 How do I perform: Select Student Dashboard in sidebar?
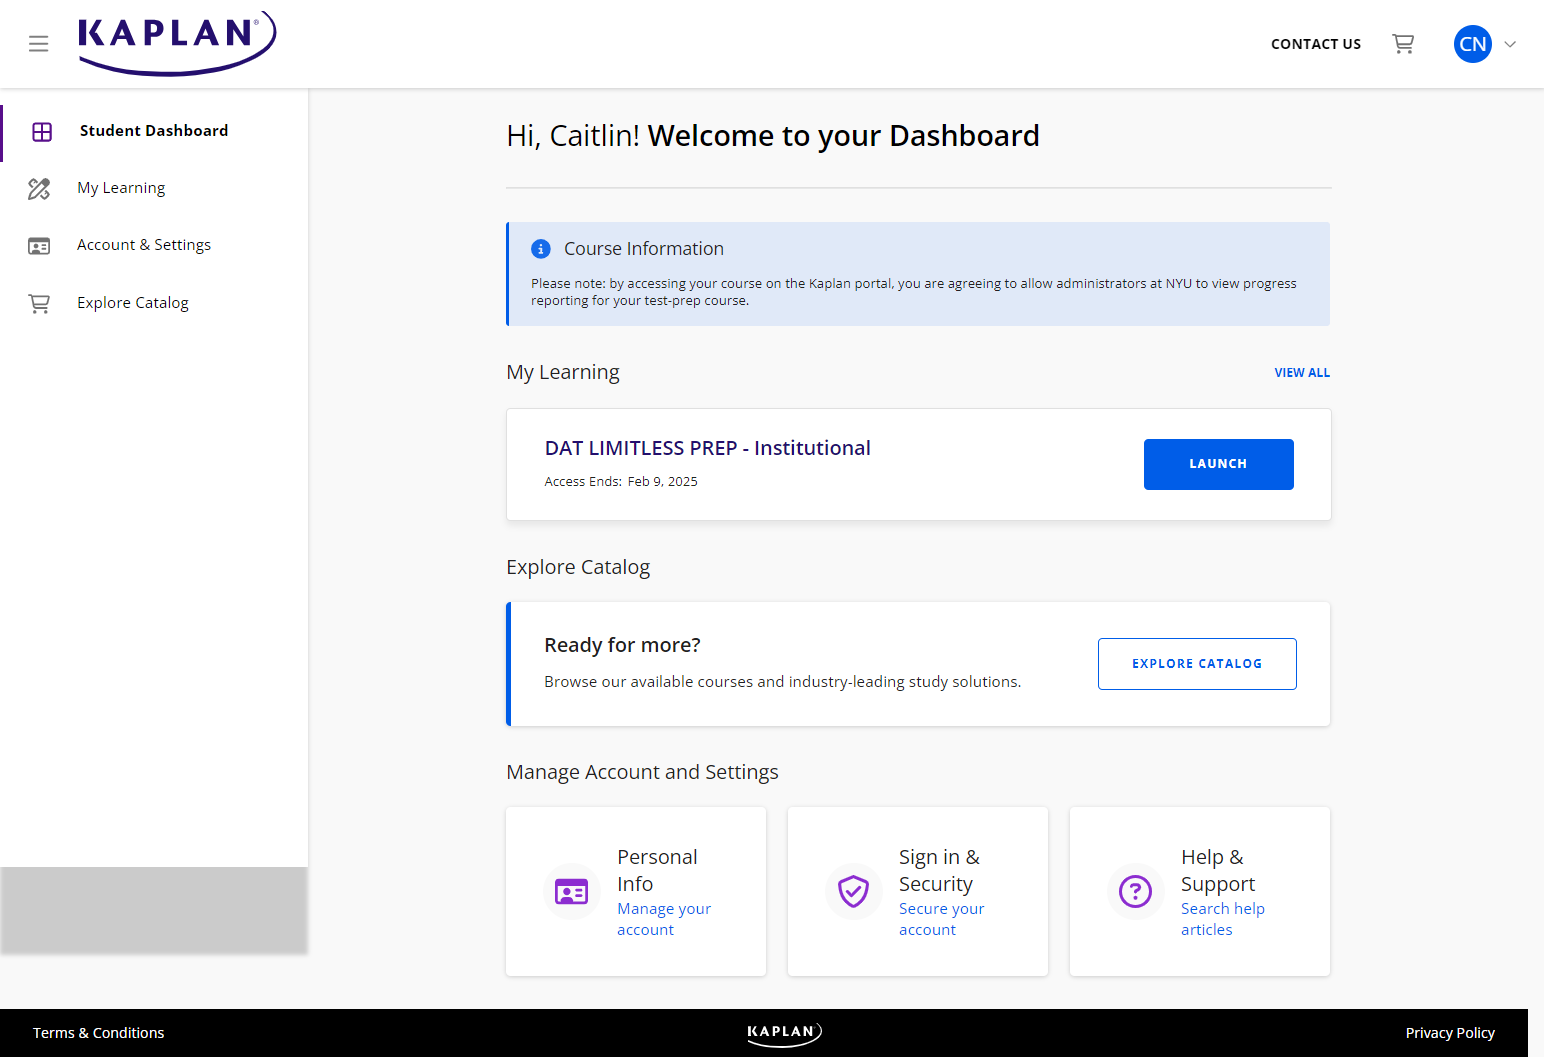[x=154, y=131]
